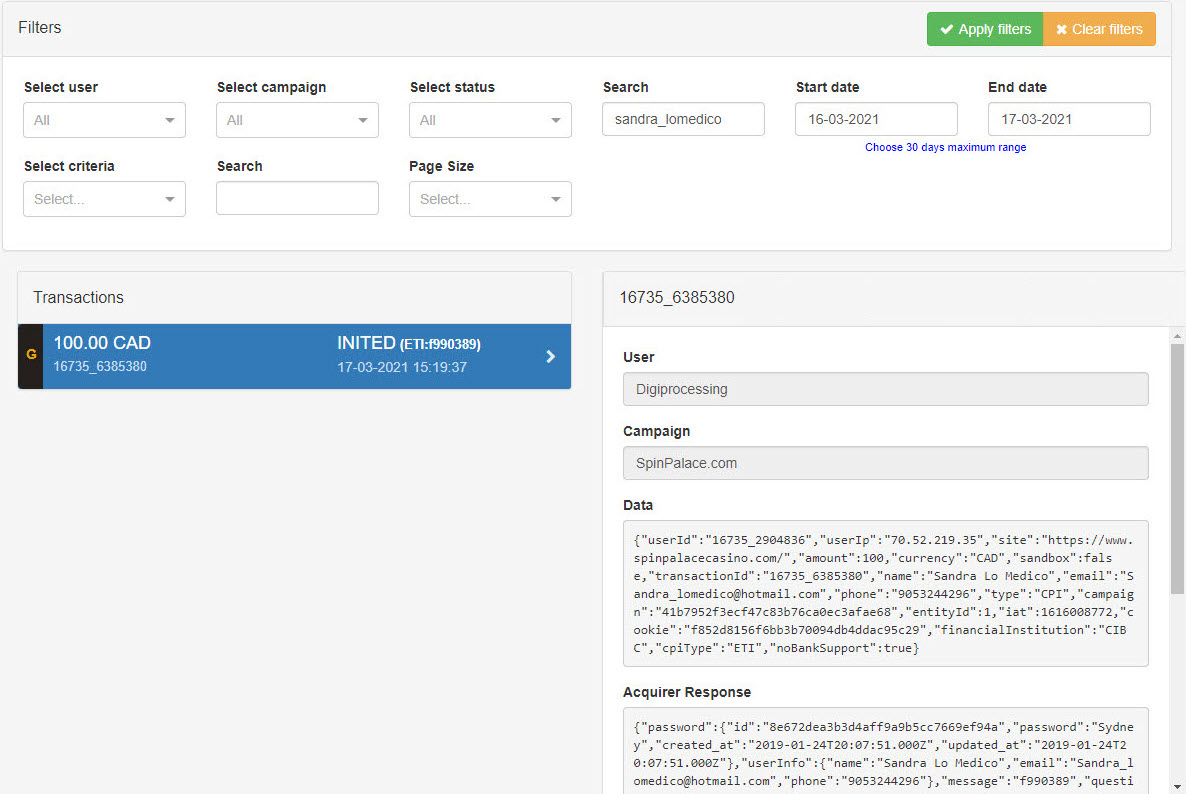Click the (ETI:f990389) reference text
1186x794 pixels.
point(440,345)
